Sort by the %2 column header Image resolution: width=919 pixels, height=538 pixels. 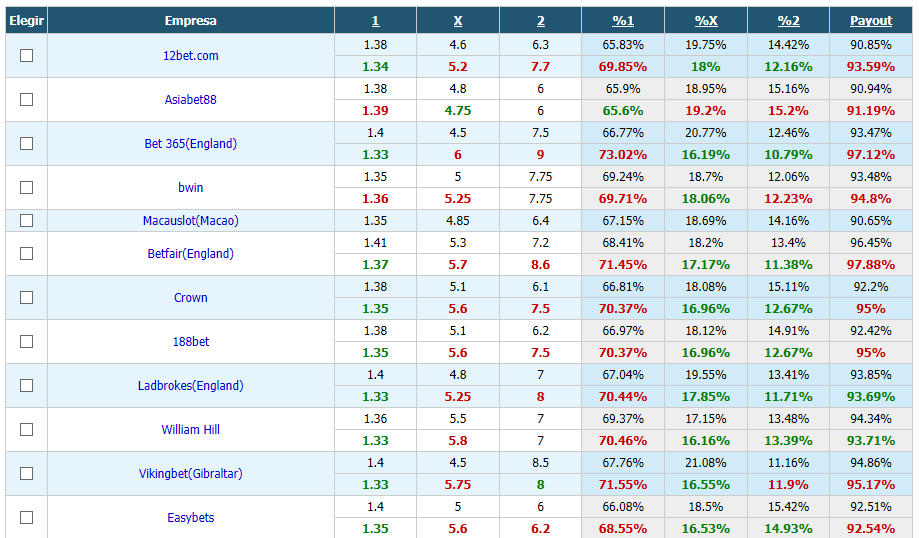[x=788, y=21]
